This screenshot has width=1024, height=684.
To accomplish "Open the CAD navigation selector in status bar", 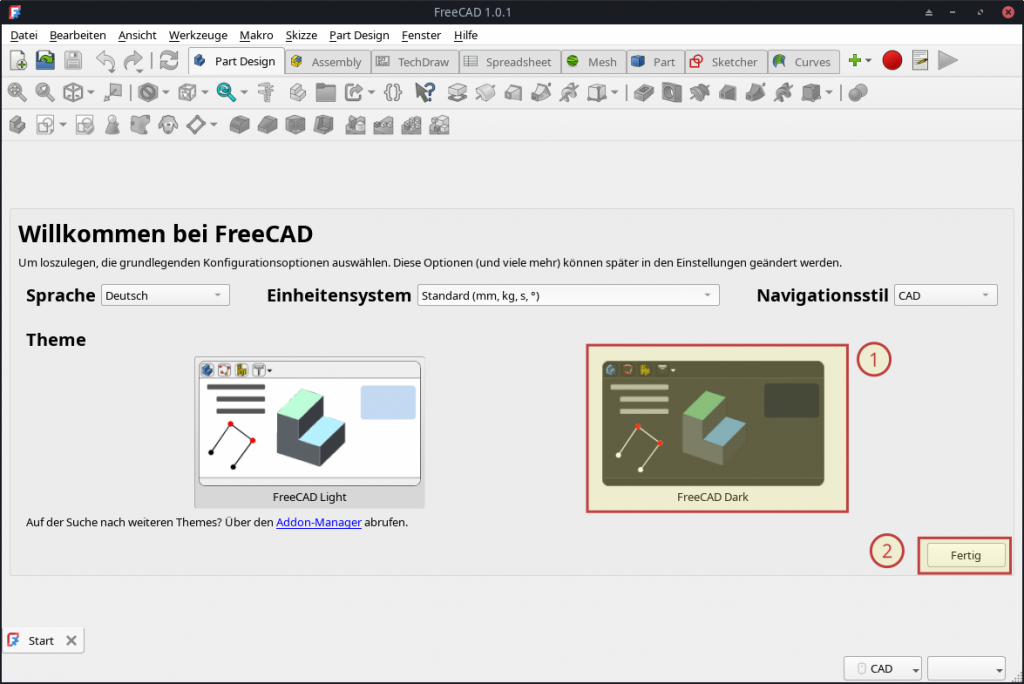I will 883,669.
